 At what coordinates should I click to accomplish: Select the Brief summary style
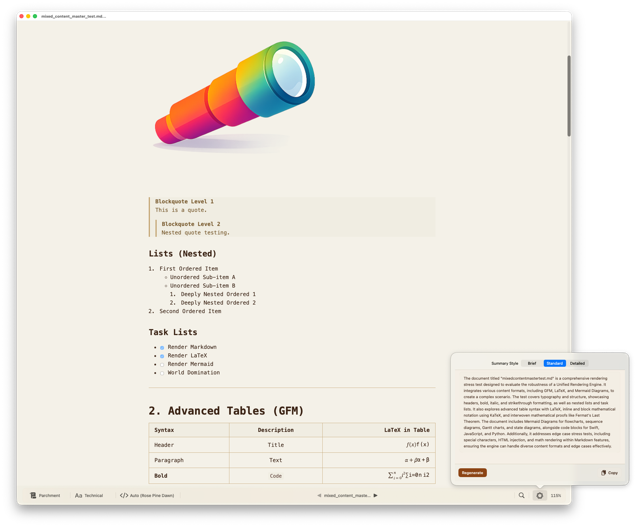pos(532,363)
